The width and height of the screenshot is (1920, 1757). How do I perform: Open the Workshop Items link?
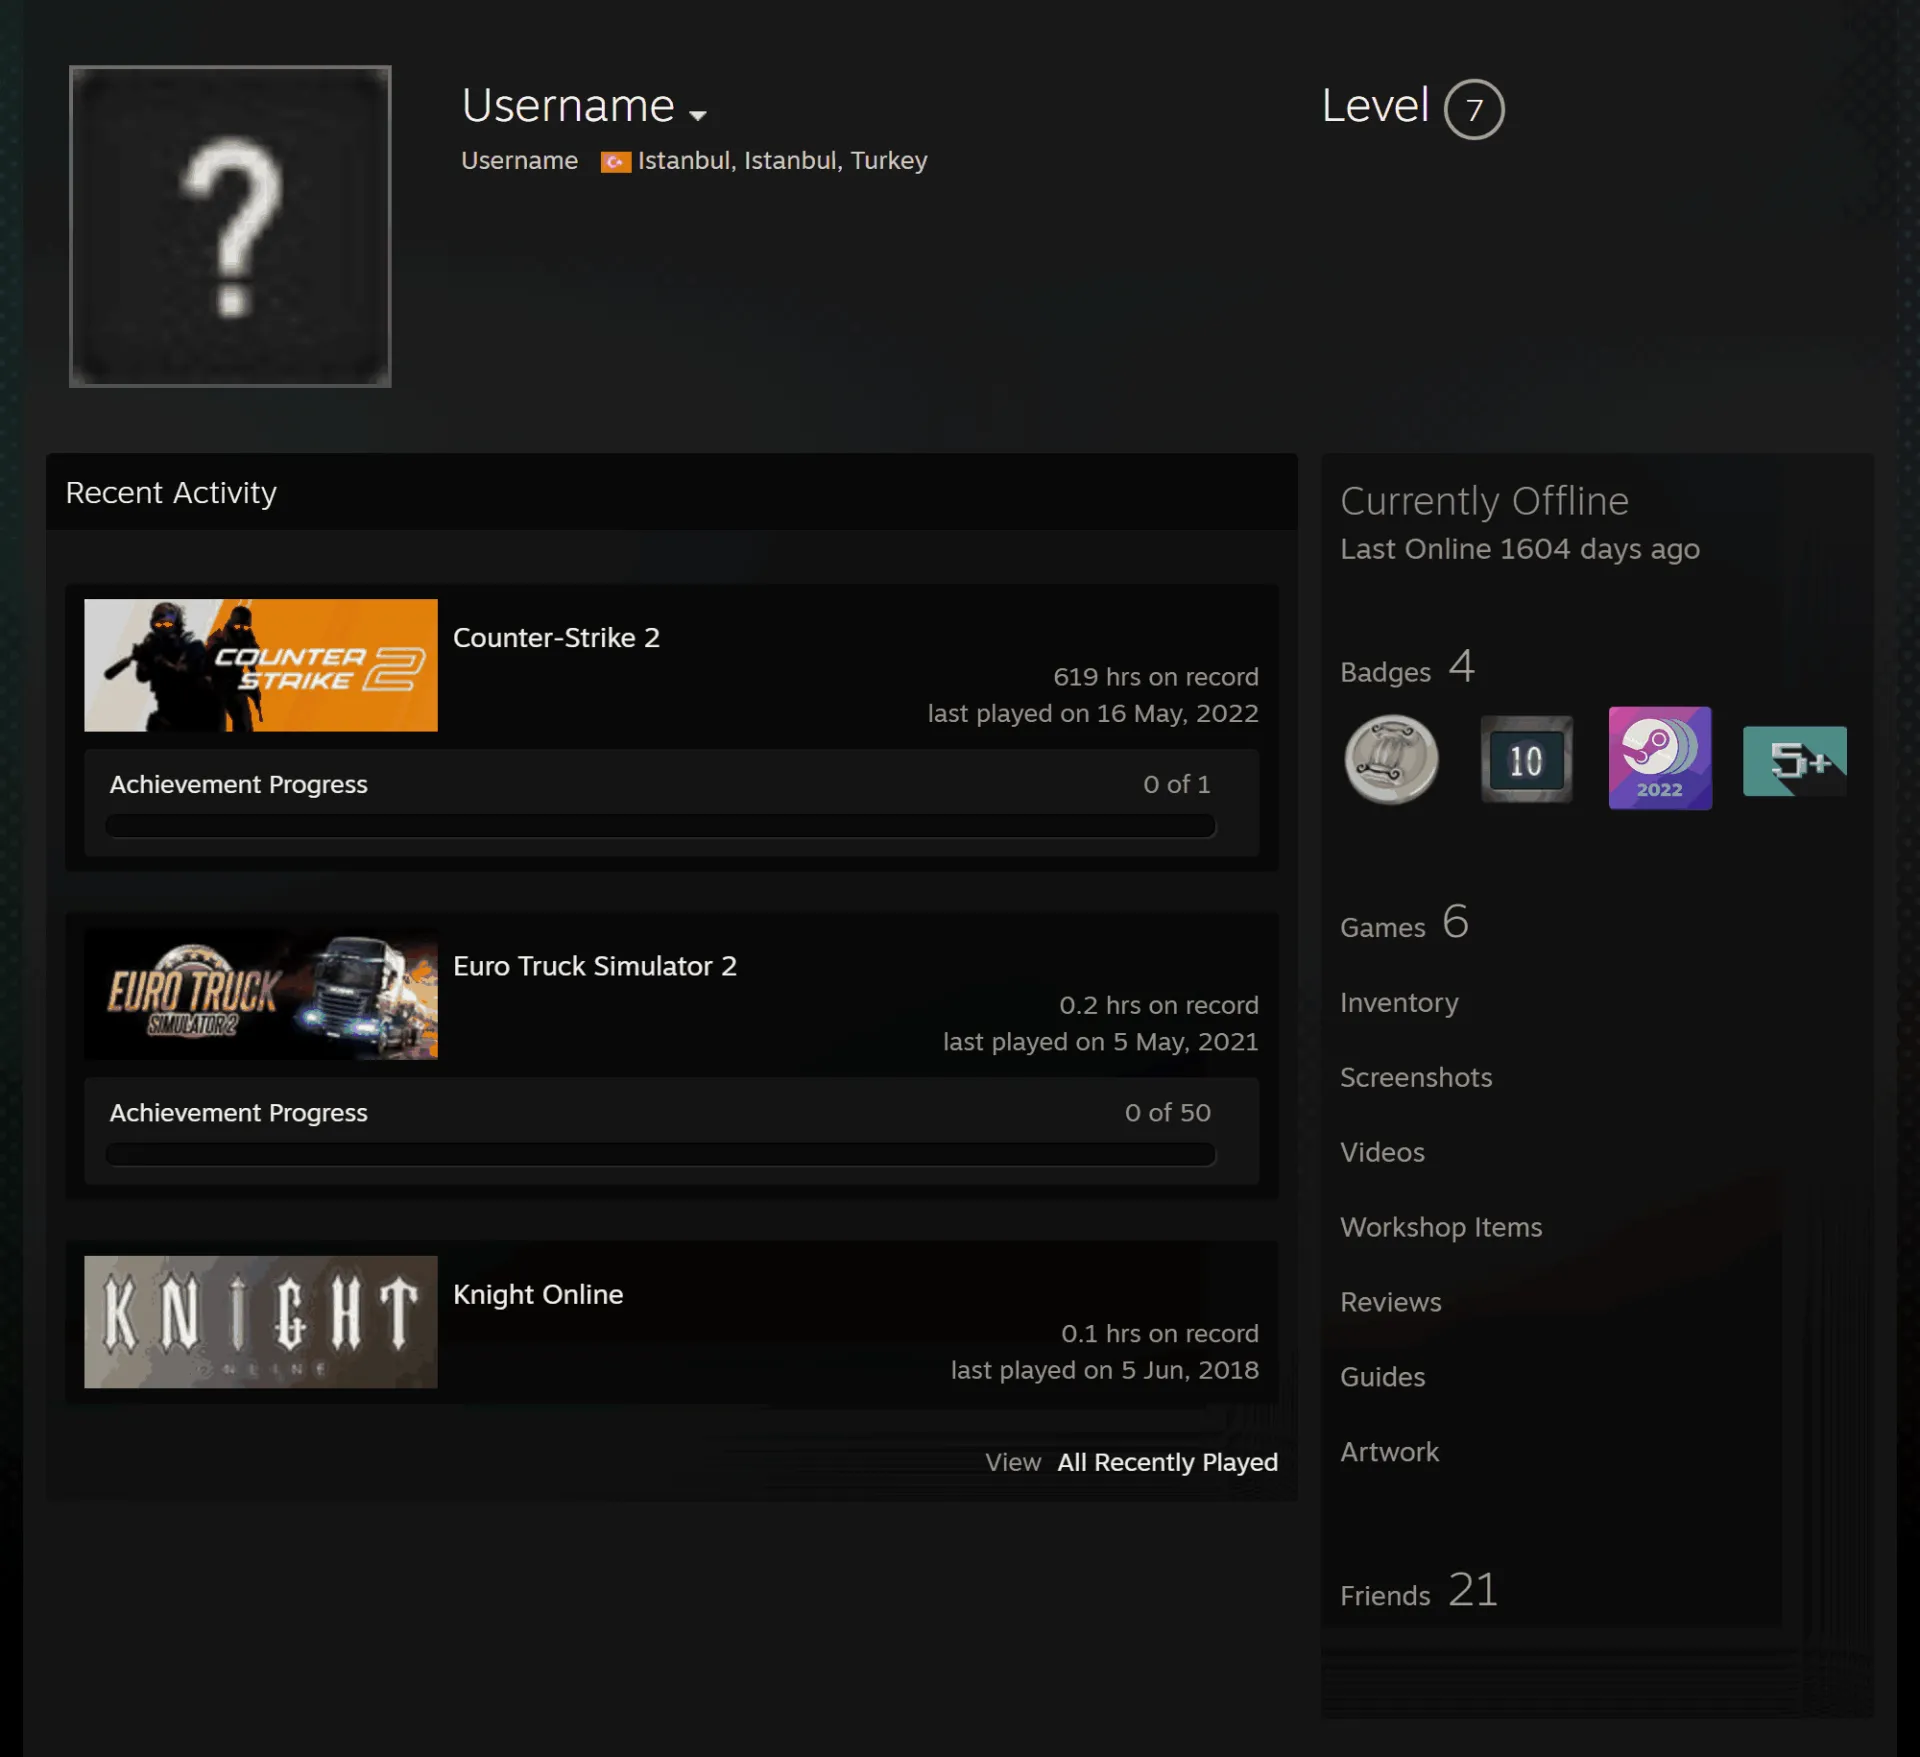pyautogui.click(x=1441, y=1227)
